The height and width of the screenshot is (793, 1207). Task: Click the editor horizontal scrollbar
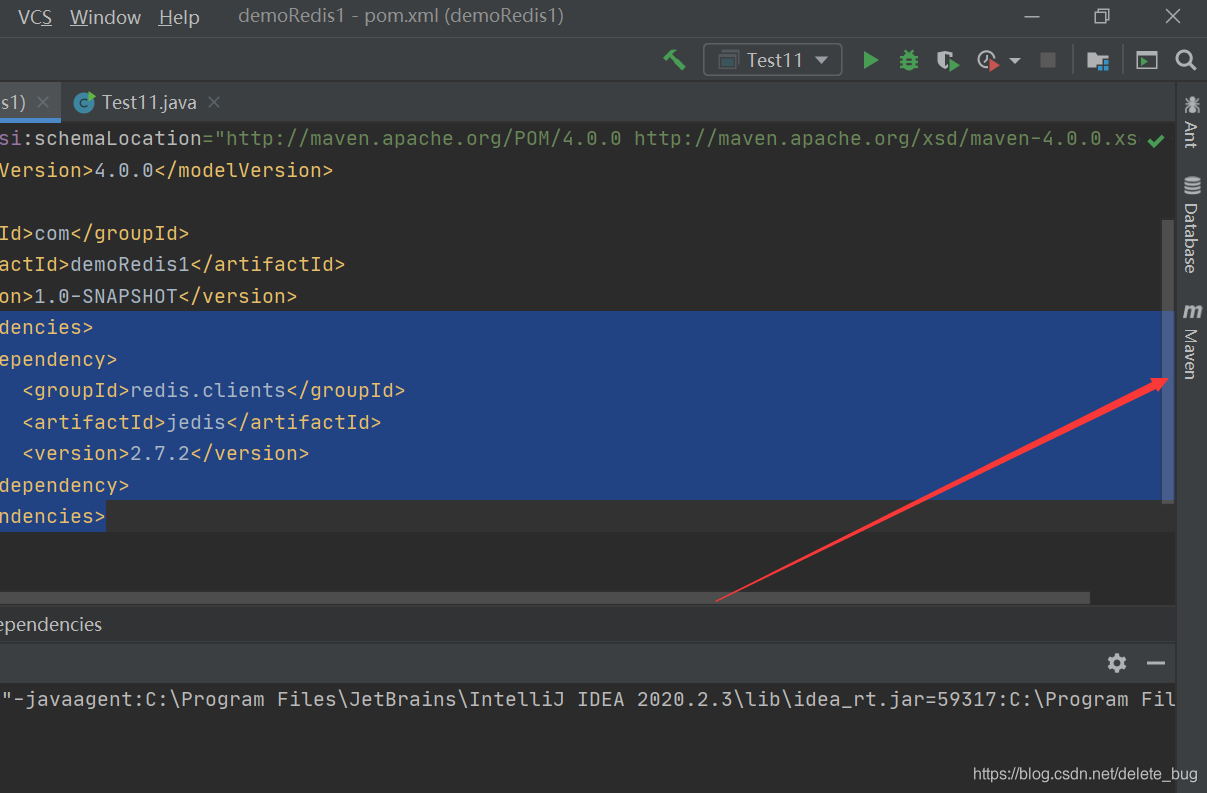click(x=544, y=597)
